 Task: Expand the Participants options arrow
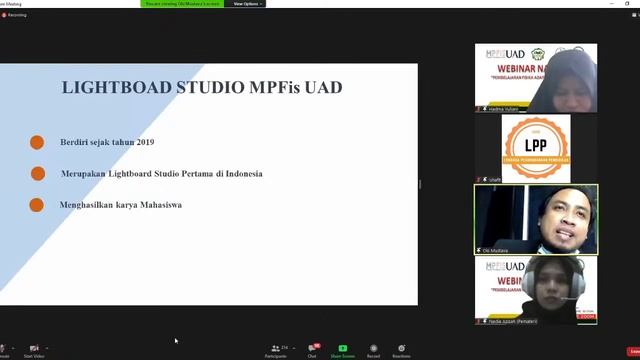click(x=294, y=348)
